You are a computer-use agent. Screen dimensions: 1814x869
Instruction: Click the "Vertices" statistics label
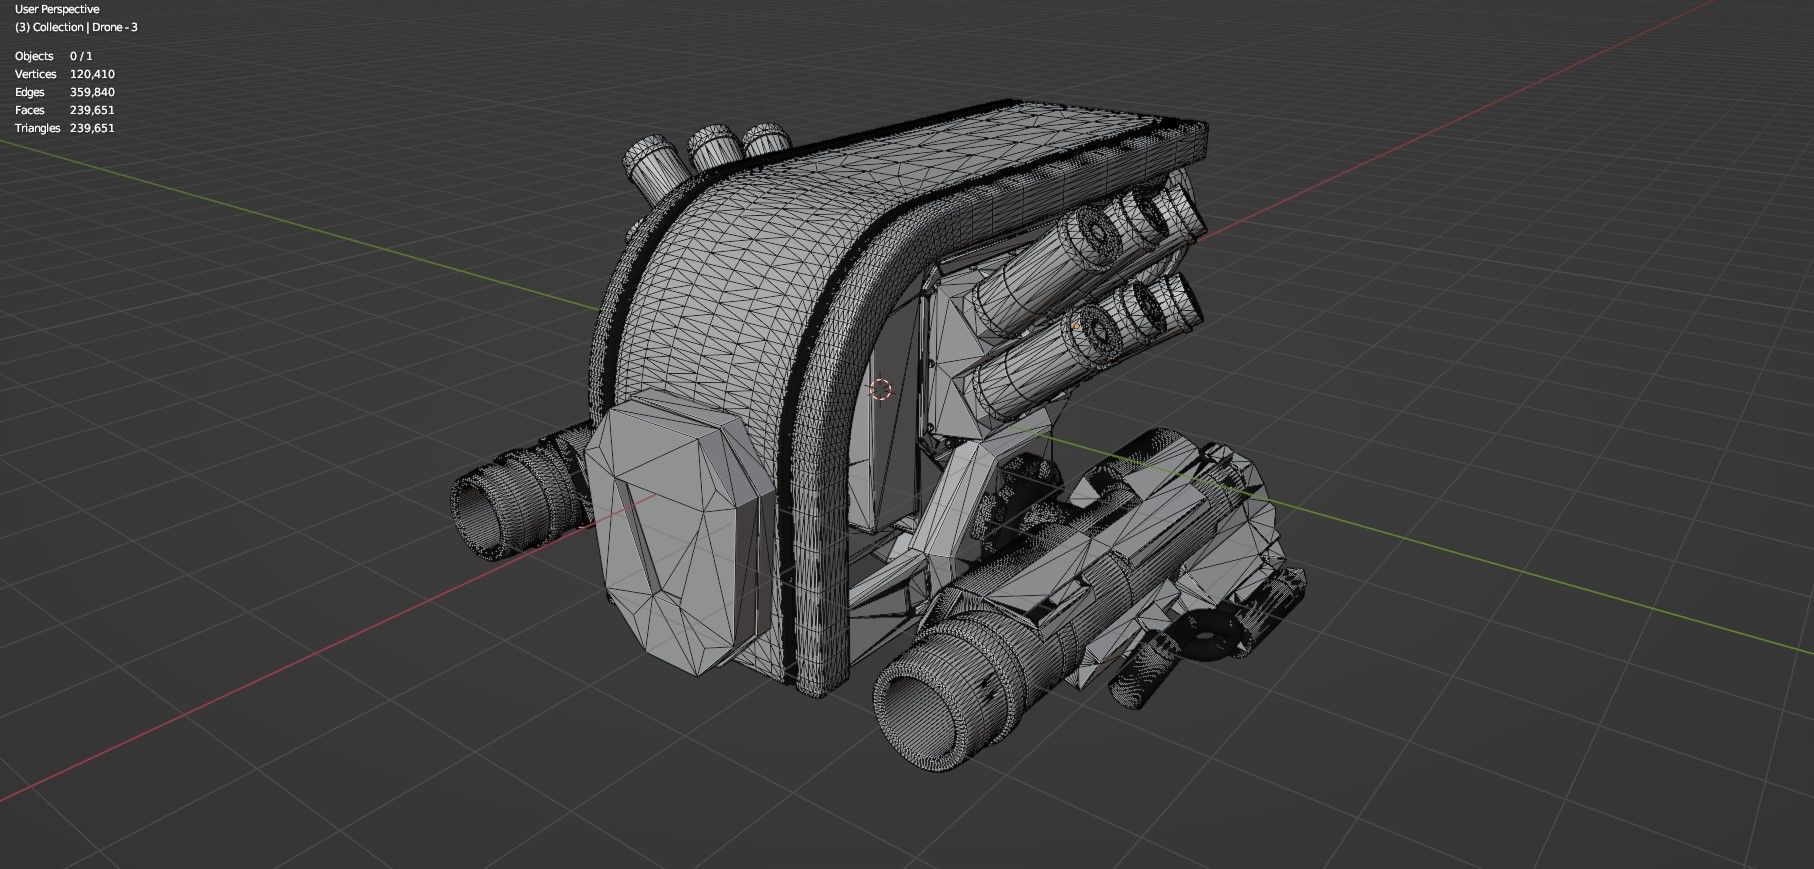(x=35, y=74)
